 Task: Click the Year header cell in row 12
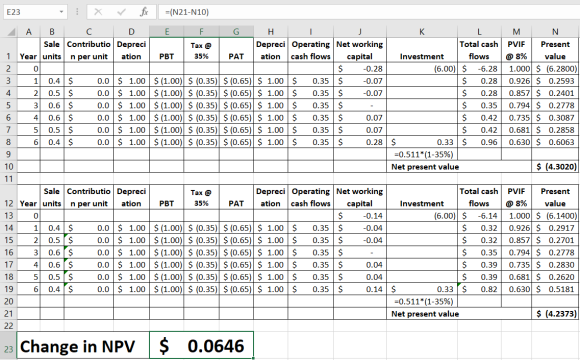[x=28, y=197]
